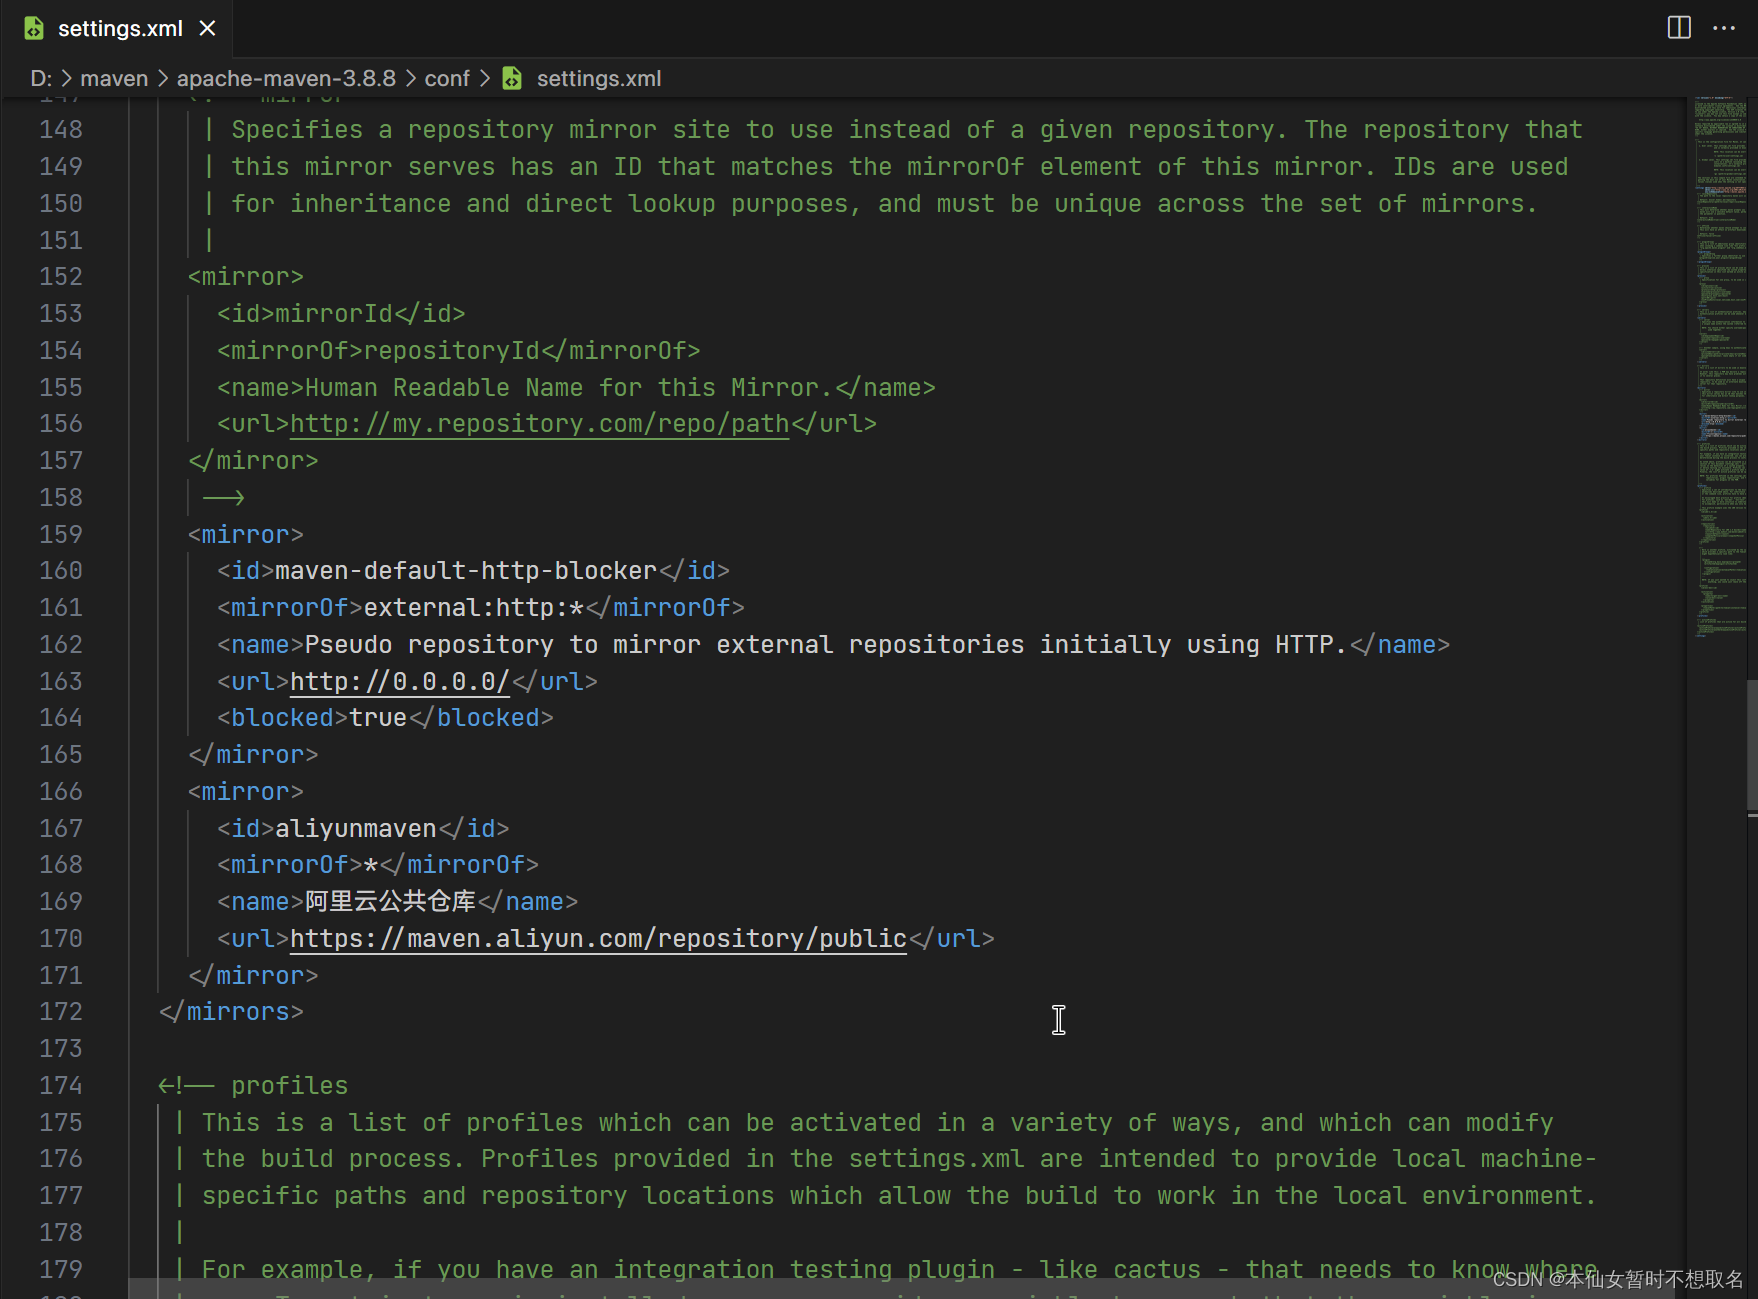Screen dimensions: 1758x1299
Task: Place cursor on aliyunmaven id text
Action: [356, 829]
